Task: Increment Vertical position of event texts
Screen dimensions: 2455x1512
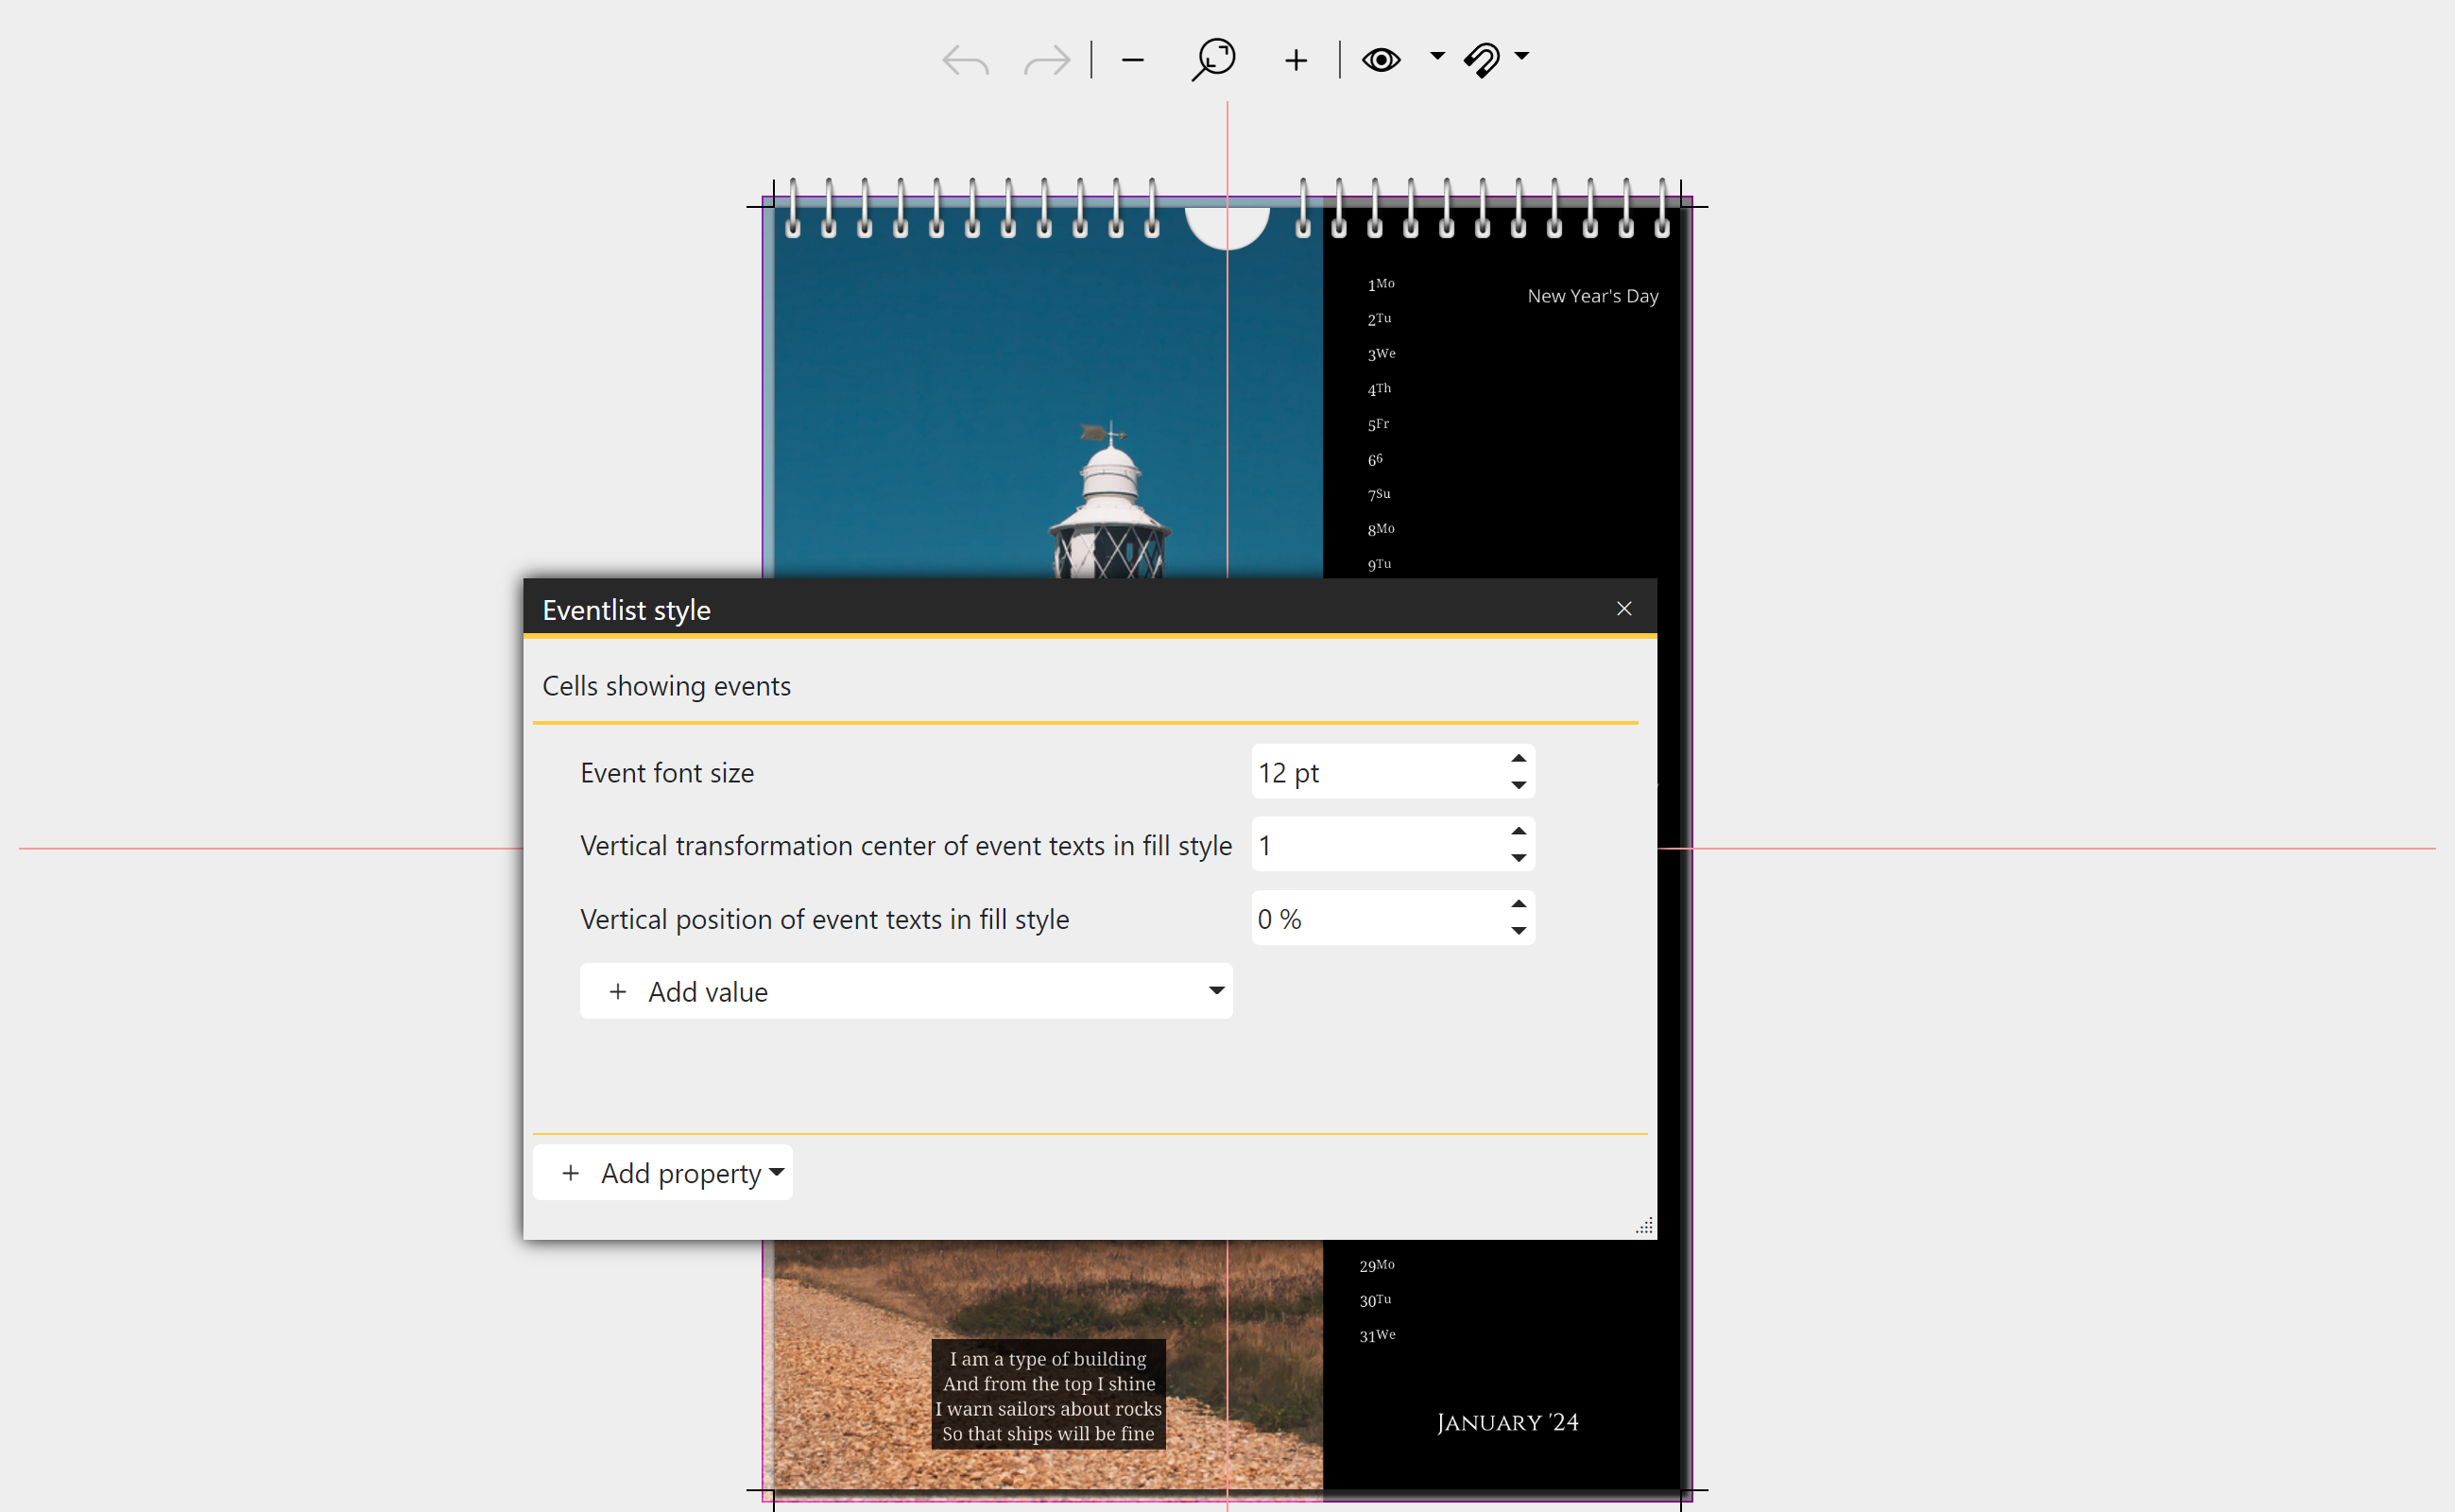Action: pos(1519,905)
